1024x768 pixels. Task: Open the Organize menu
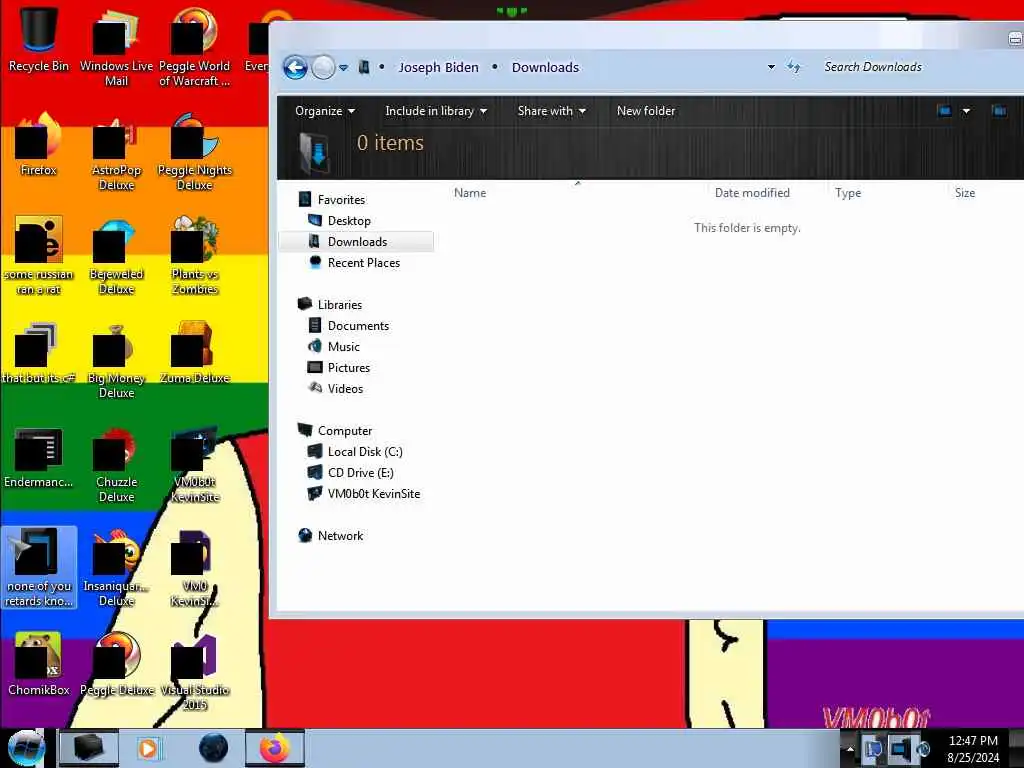325,111
